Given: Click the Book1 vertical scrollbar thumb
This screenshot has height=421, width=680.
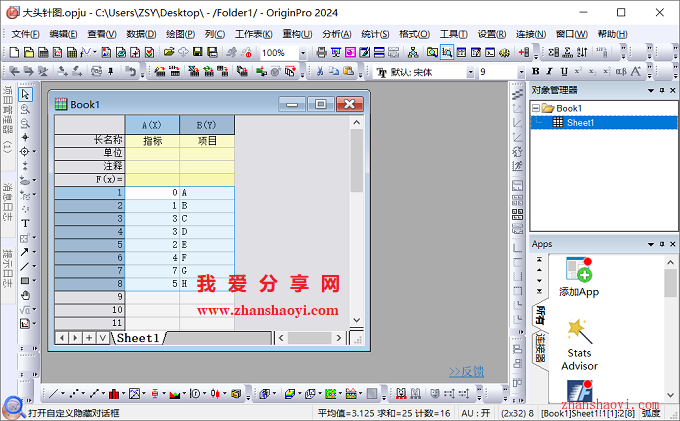Looking at the screenshot, I should pos(356,161).
